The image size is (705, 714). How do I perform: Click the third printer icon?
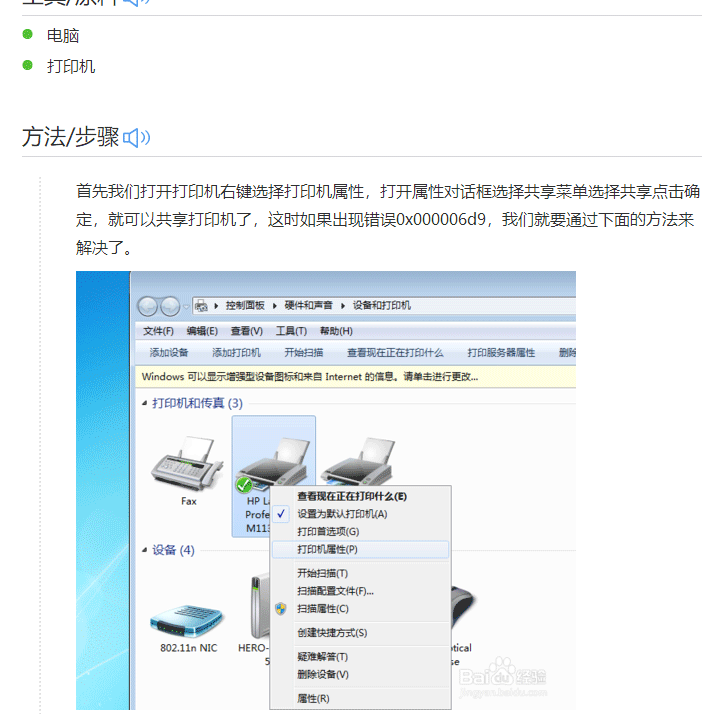(x=358, y=461)
